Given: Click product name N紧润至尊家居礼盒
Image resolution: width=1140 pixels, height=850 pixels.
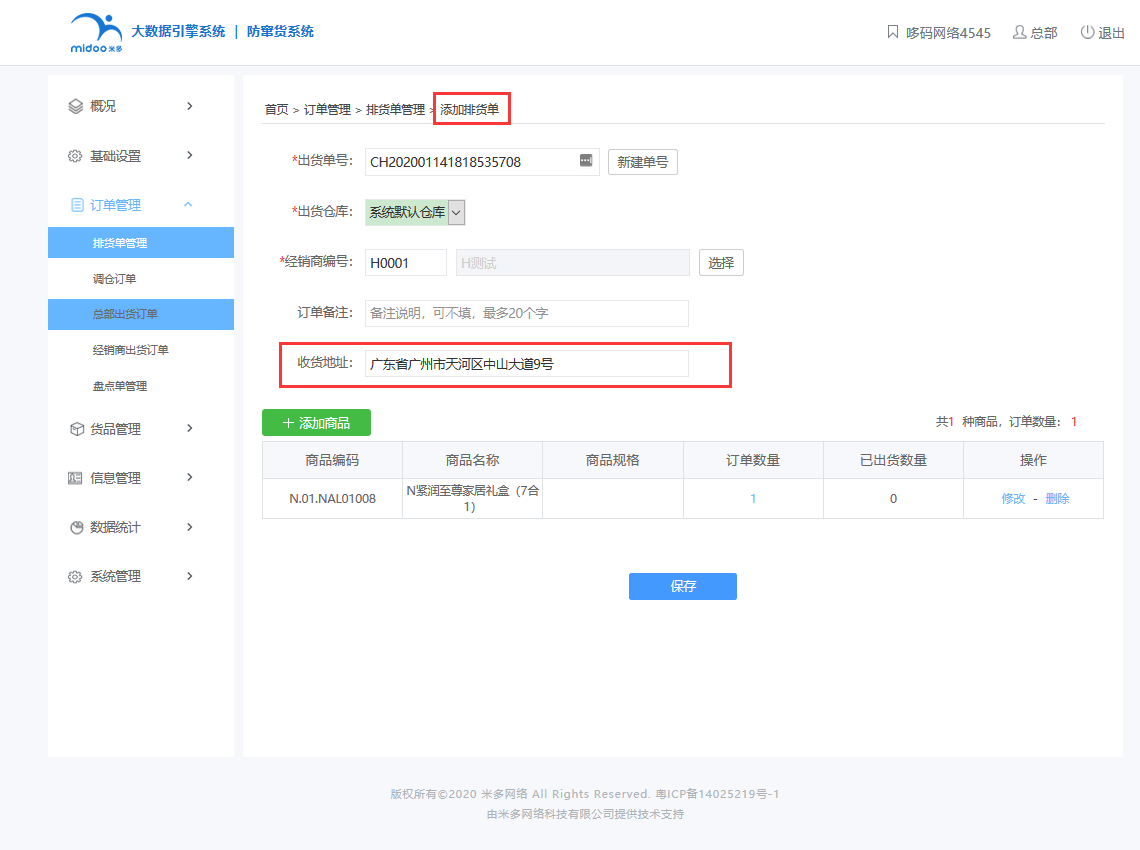Looking at the screenshot, I should (x=473, y=499).
